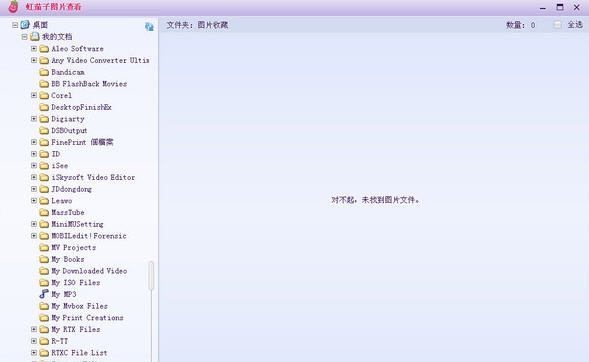Select the 我的文档 tree label
The height and width of the screenshot is (362, 589).
pos(57,37)
